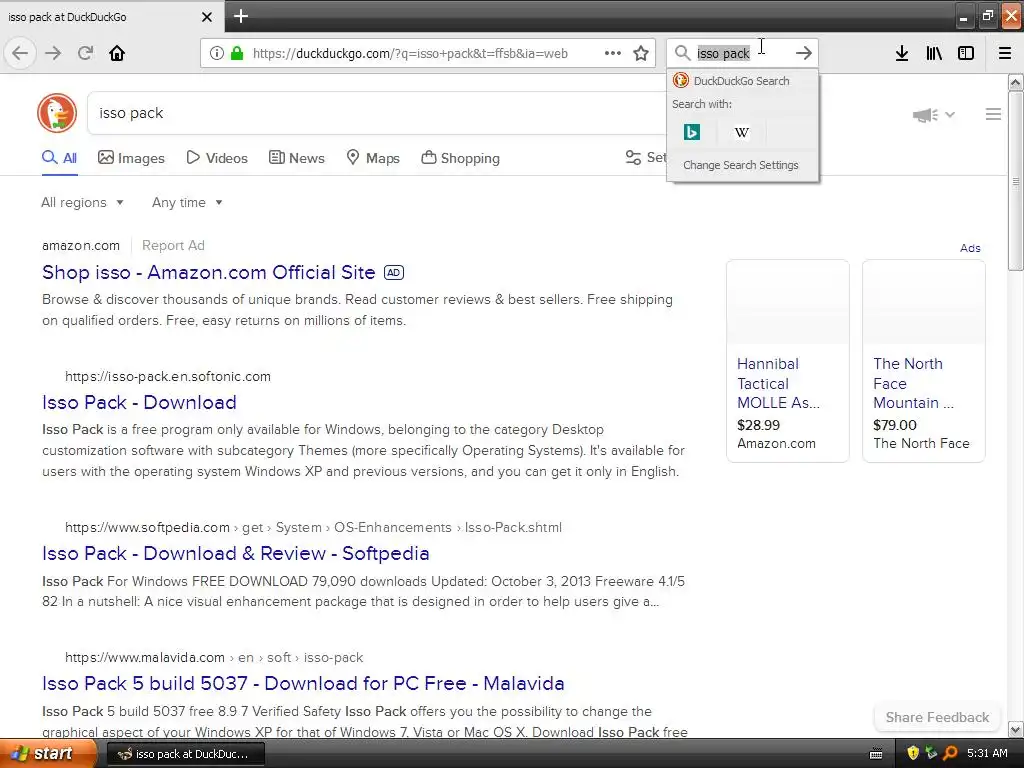The image size is (1024, 768).
Task: Click the Share Feedback button
Action: [x=937, y=717]
